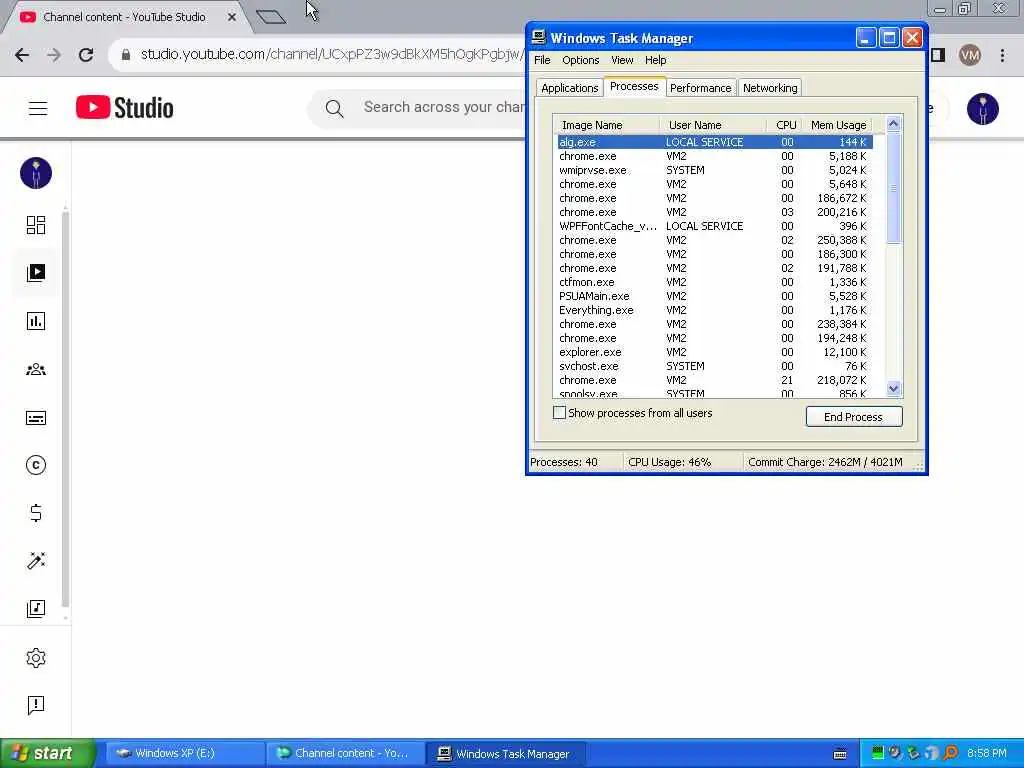
Task: Click the Chrome address bar URL
Action: (x=330, y=55)
